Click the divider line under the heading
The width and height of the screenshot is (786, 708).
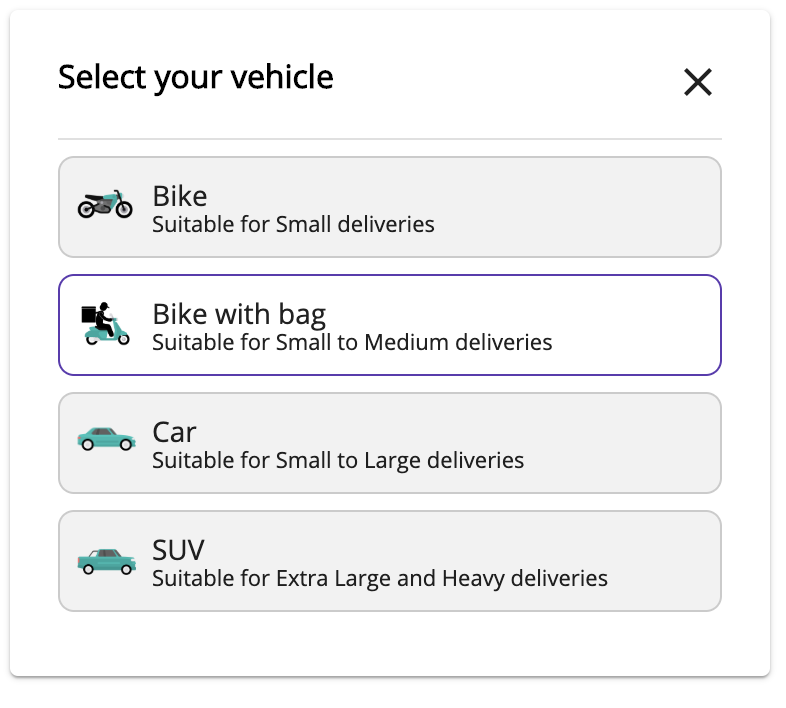click(x=389, y=138)
